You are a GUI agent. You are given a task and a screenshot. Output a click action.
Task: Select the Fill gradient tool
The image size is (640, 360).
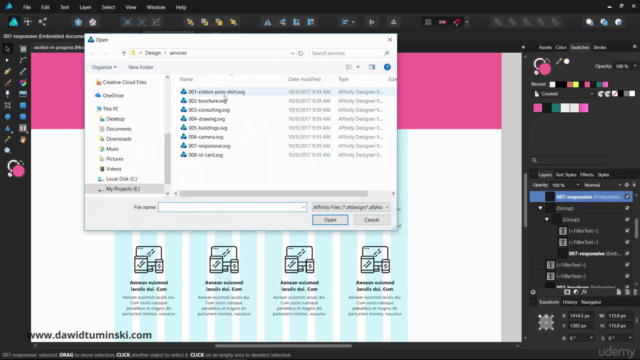pyautogui.click(x=23, y=83)
